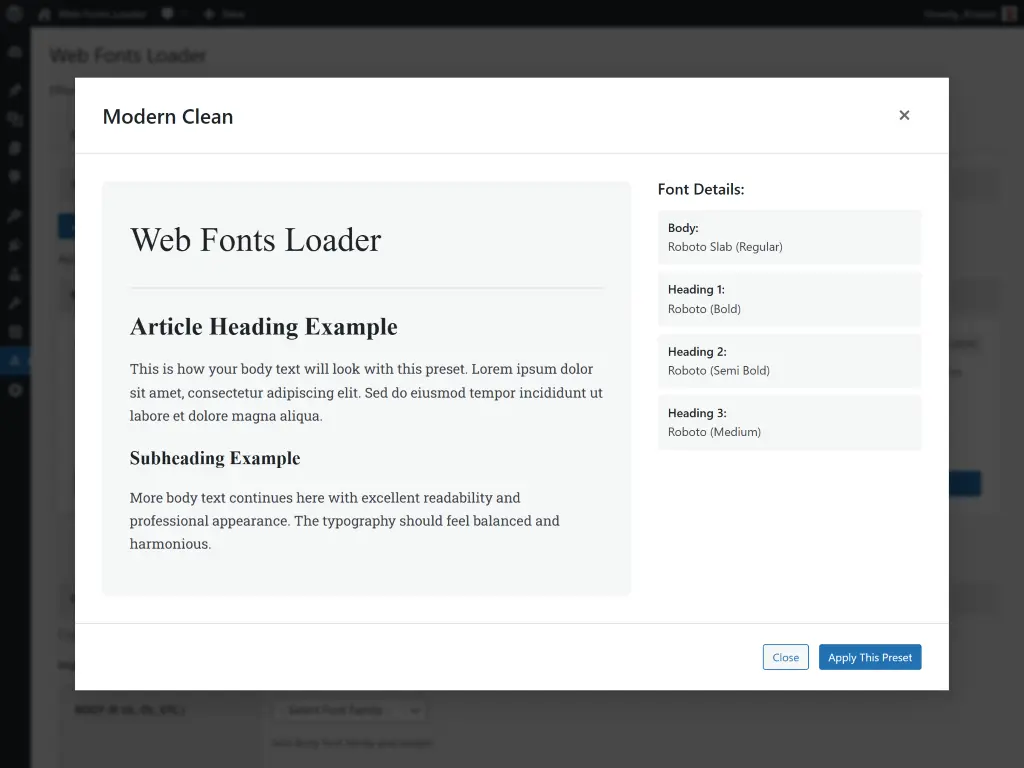Click the Pages icon in the admin sidebar
This screenshot has height=768, width=1024.
click(x=14, y=150)
